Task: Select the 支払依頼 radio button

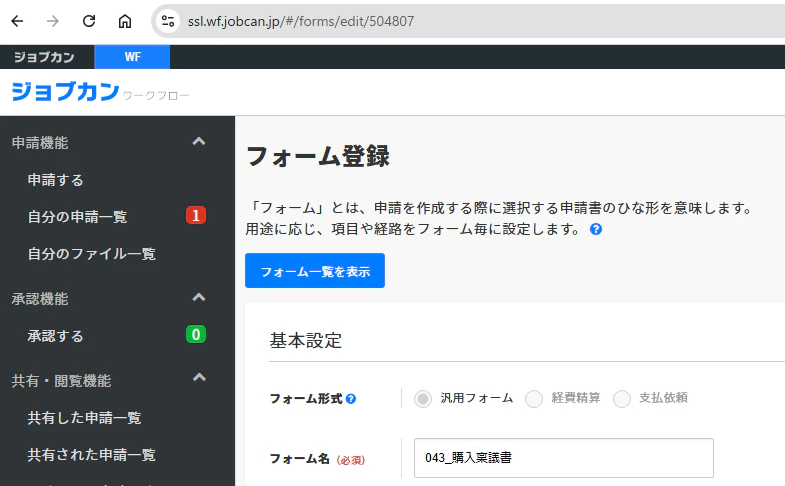Action: (x=622, y=399)
